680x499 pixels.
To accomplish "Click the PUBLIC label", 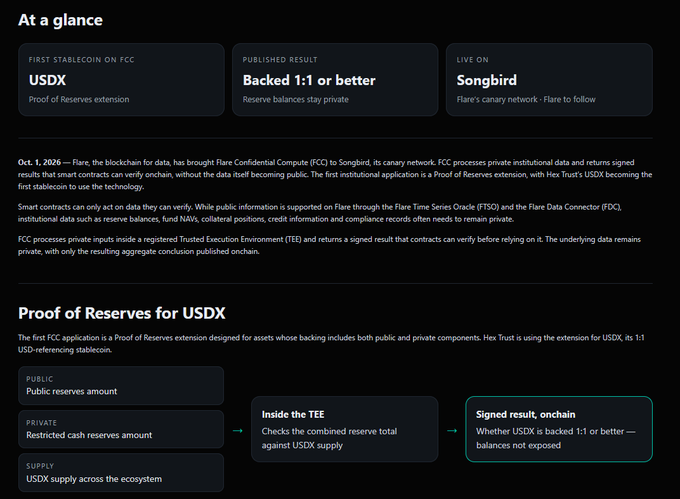I will coord(39,379).
